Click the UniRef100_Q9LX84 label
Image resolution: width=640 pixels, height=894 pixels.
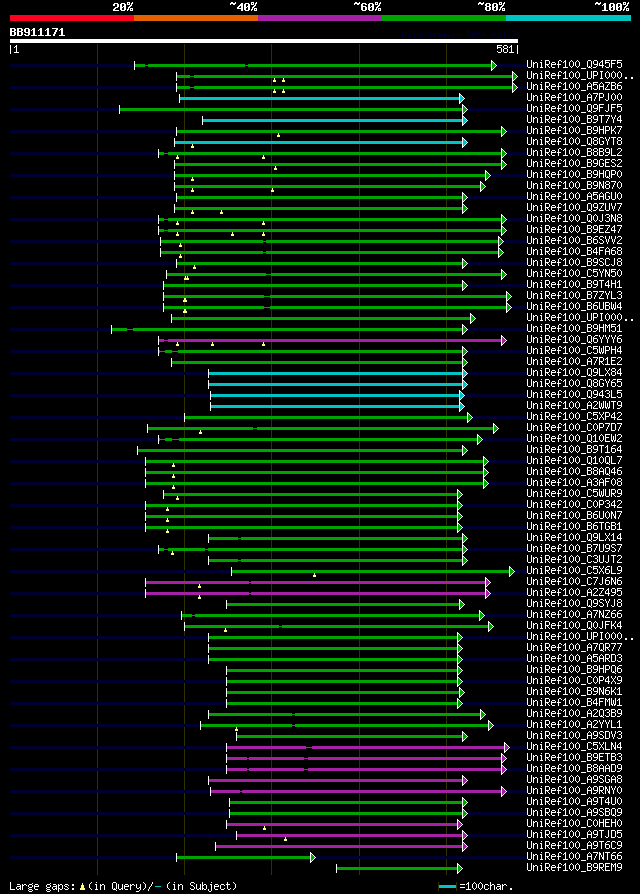point(574,372)
